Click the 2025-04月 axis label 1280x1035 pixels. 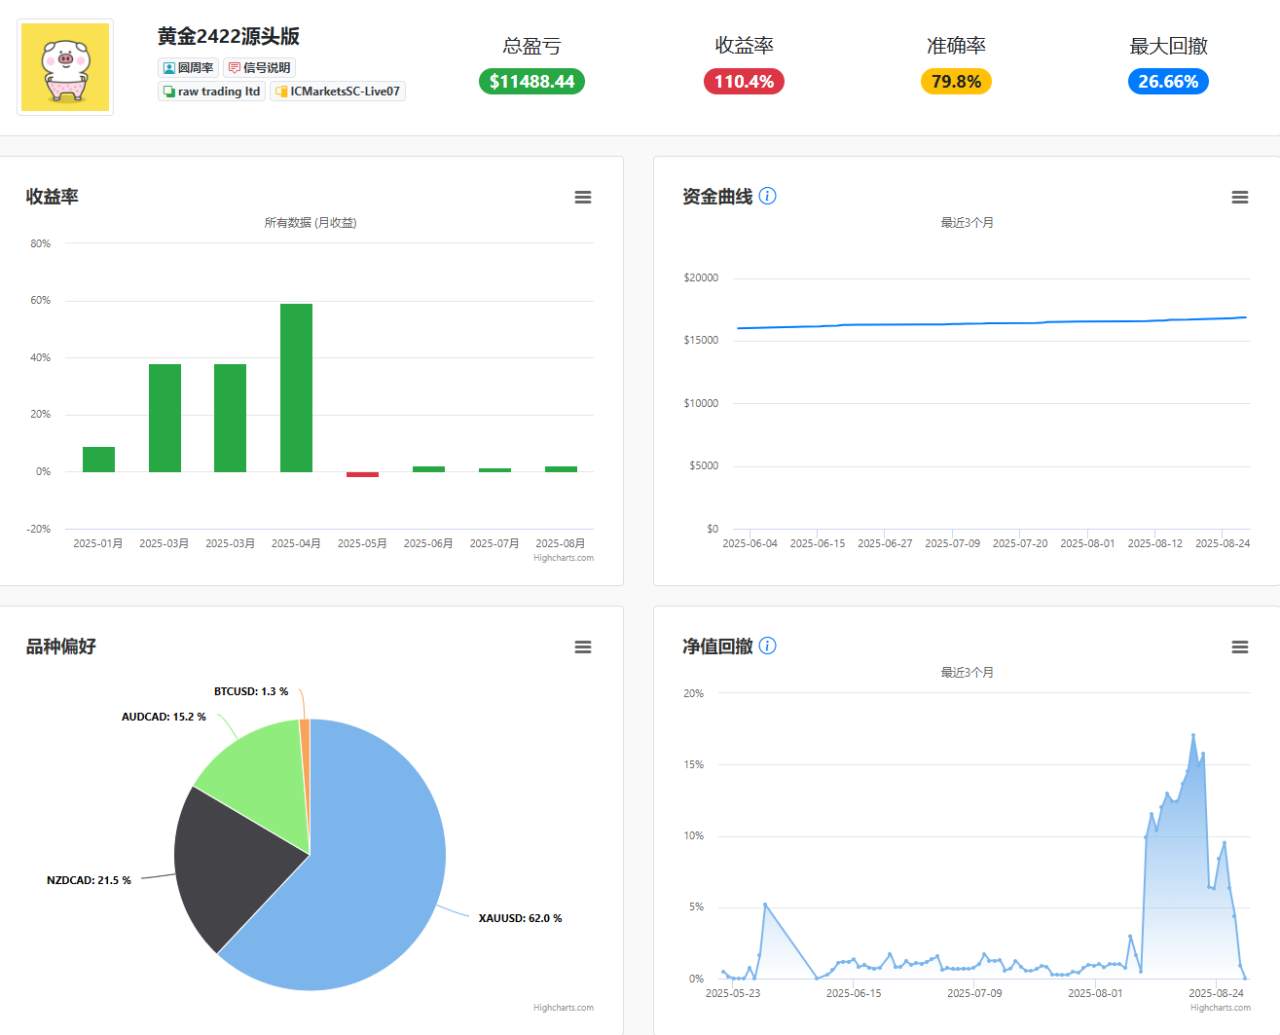[x=296, y=544]
